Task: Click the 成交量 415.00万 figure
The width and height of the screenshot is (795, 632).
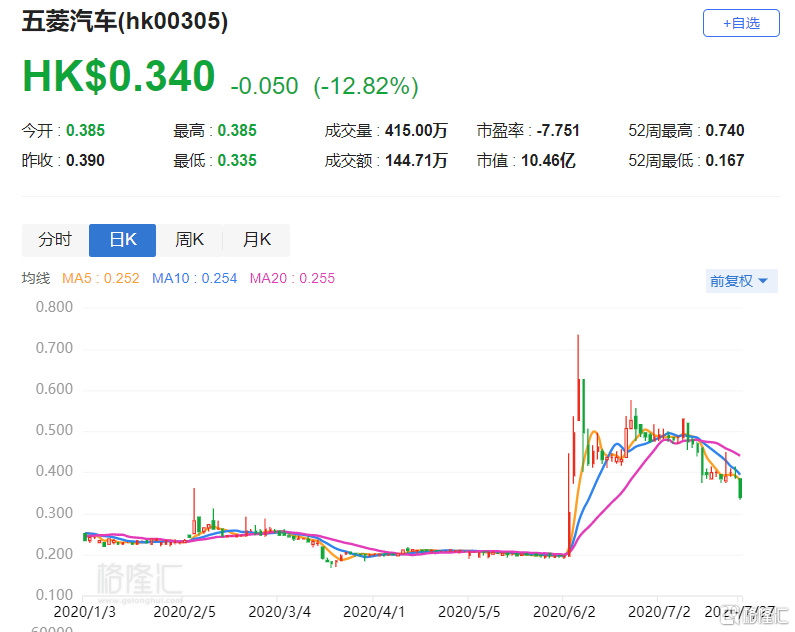Action: [416, 130]
